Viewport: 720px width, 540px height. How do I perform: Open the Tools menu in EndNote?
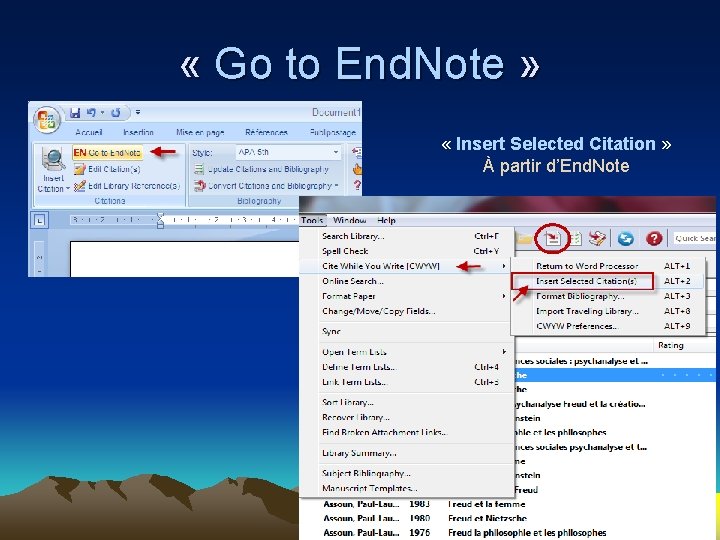click(x=312, y=220)
